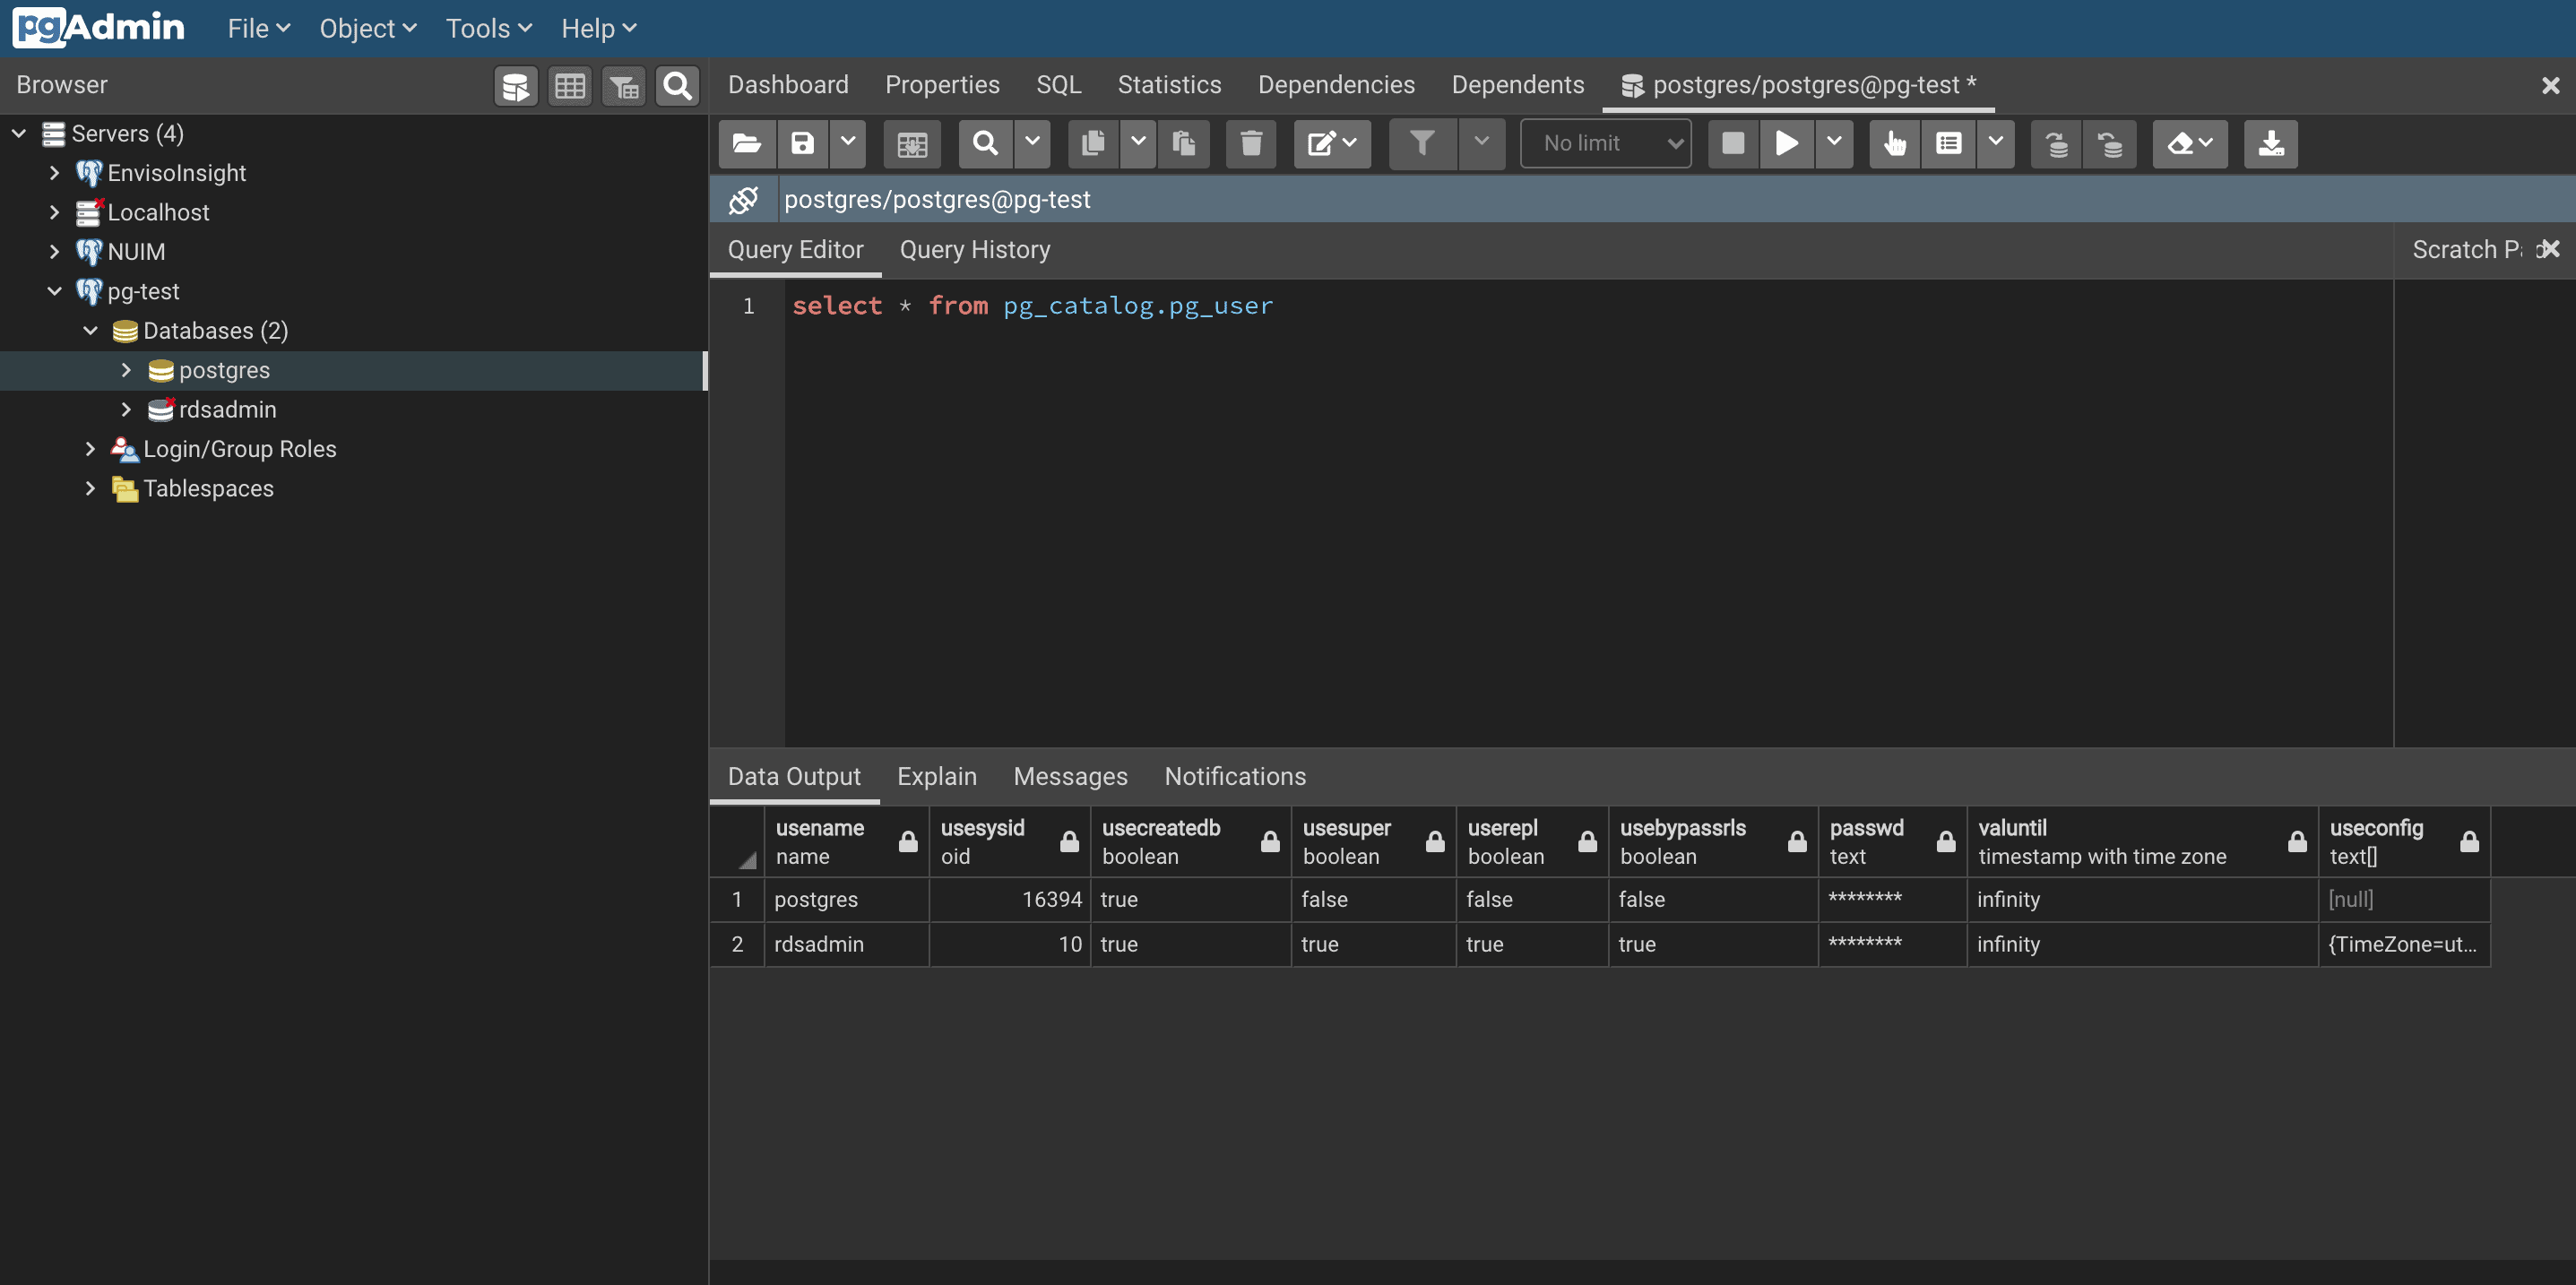Click the Copy rows toolbar icon
2576x1285 pixels.
1092,144
